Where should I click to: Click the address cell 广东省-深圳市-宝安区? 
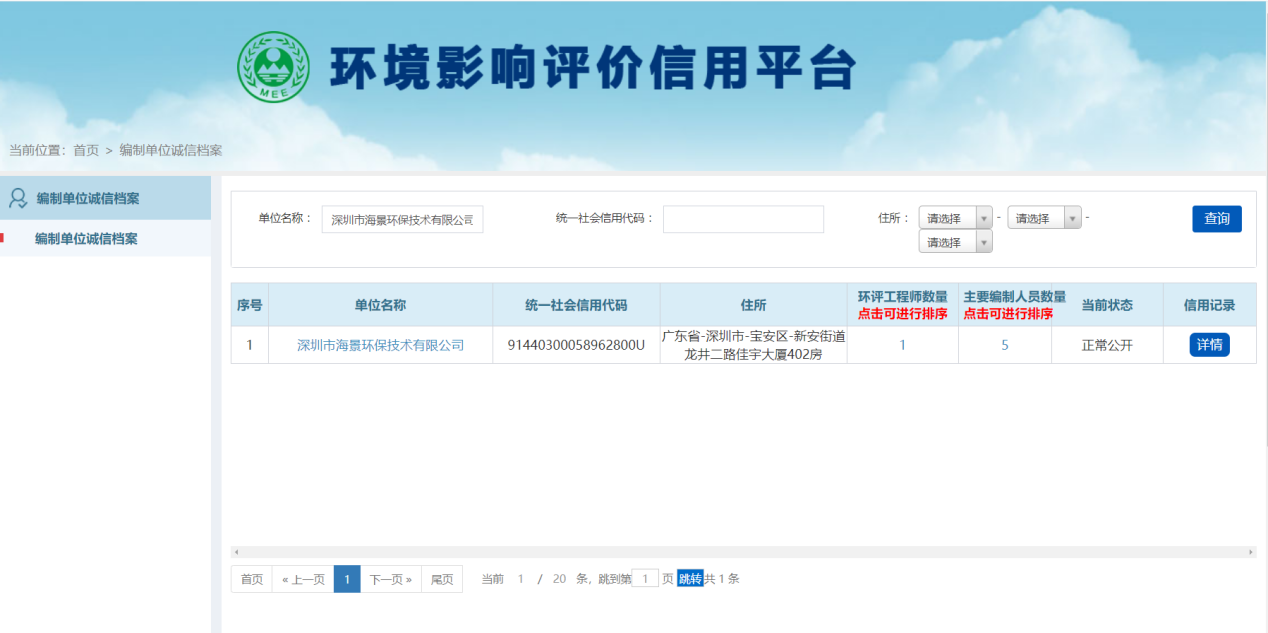[x=754, y=345]
